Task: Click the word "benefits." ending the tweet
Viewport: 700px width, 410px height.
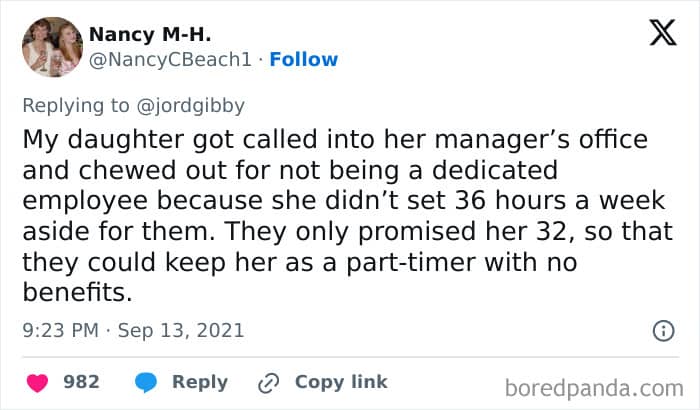Action: tap(75, 295)
